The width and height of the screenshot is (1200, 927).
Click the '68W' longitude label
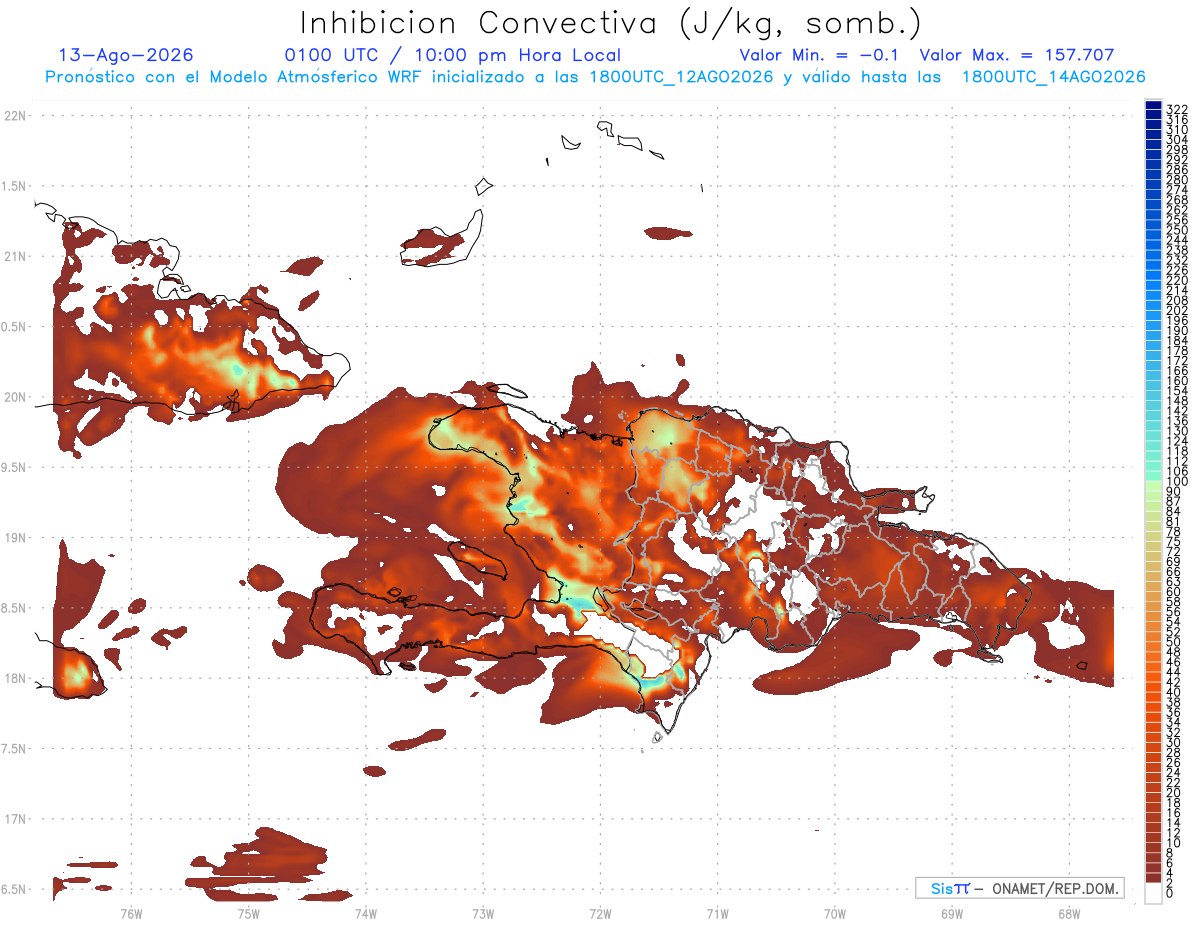[x=1069, y=912]
